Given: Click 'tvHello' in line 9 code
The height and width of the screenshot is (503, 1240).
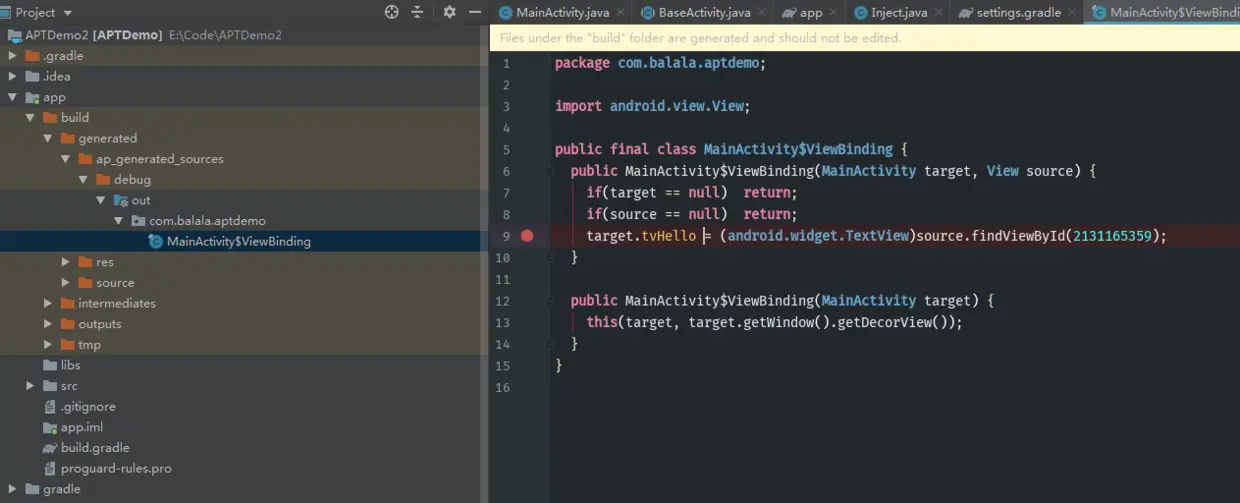Looking at the screenshot, I should point(669,236).
